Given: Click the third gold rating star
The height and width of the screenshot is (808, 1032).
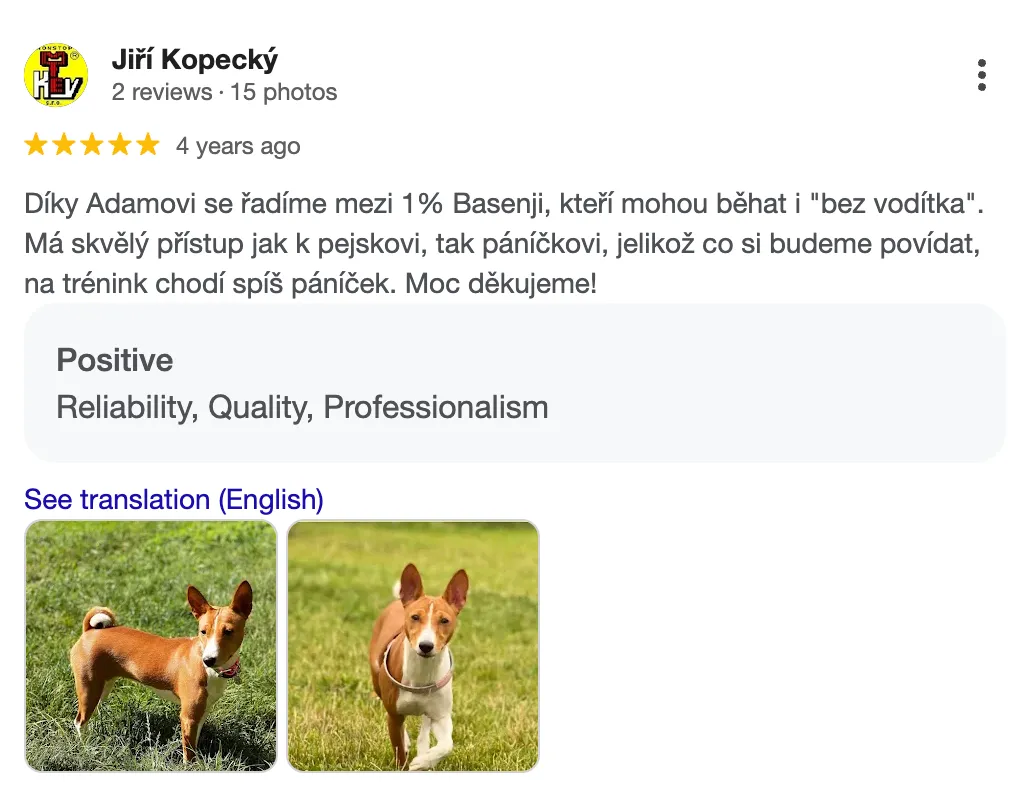Looking at the screenshot, I should pos(92,146).
